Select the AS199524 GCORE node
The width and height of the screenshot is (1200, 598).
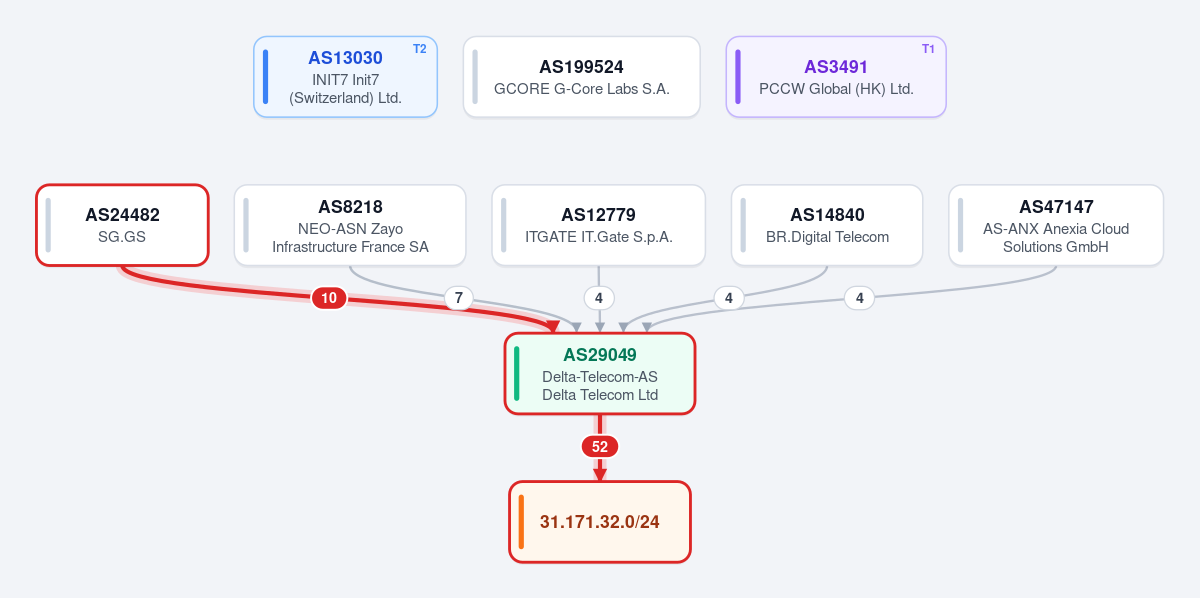[x=581, y=77]
